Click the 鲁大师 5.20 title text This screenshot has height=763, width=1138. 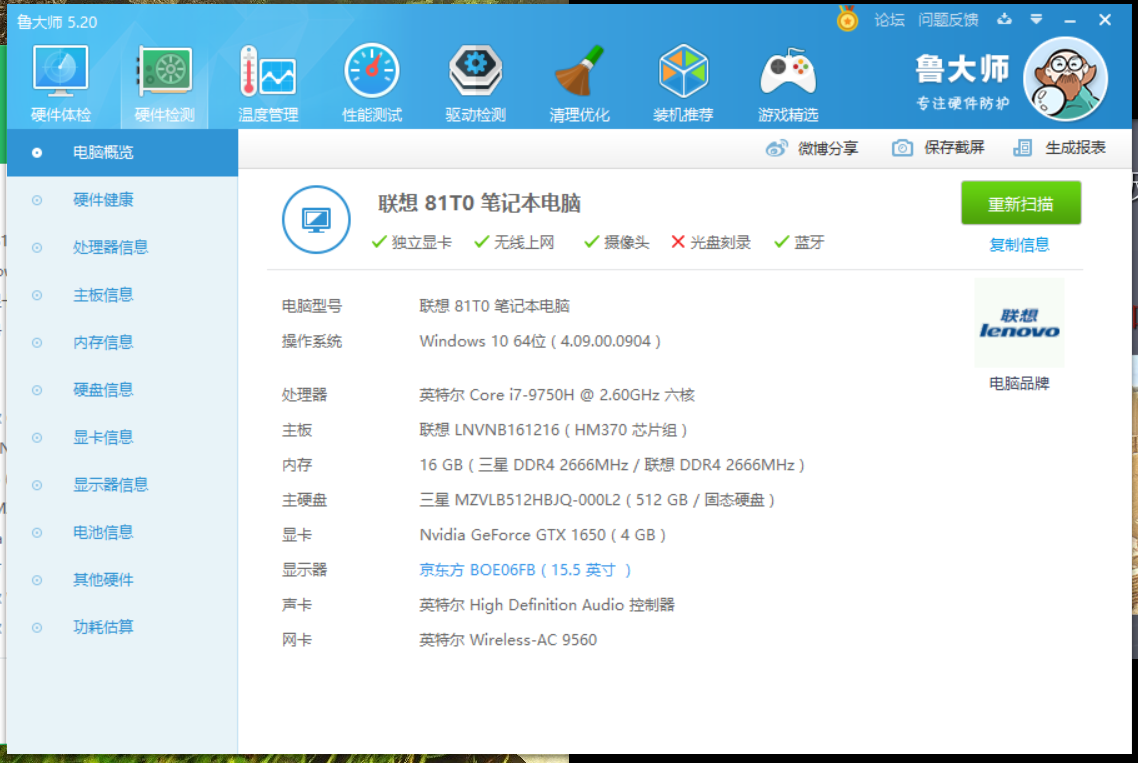click(57, 23)
